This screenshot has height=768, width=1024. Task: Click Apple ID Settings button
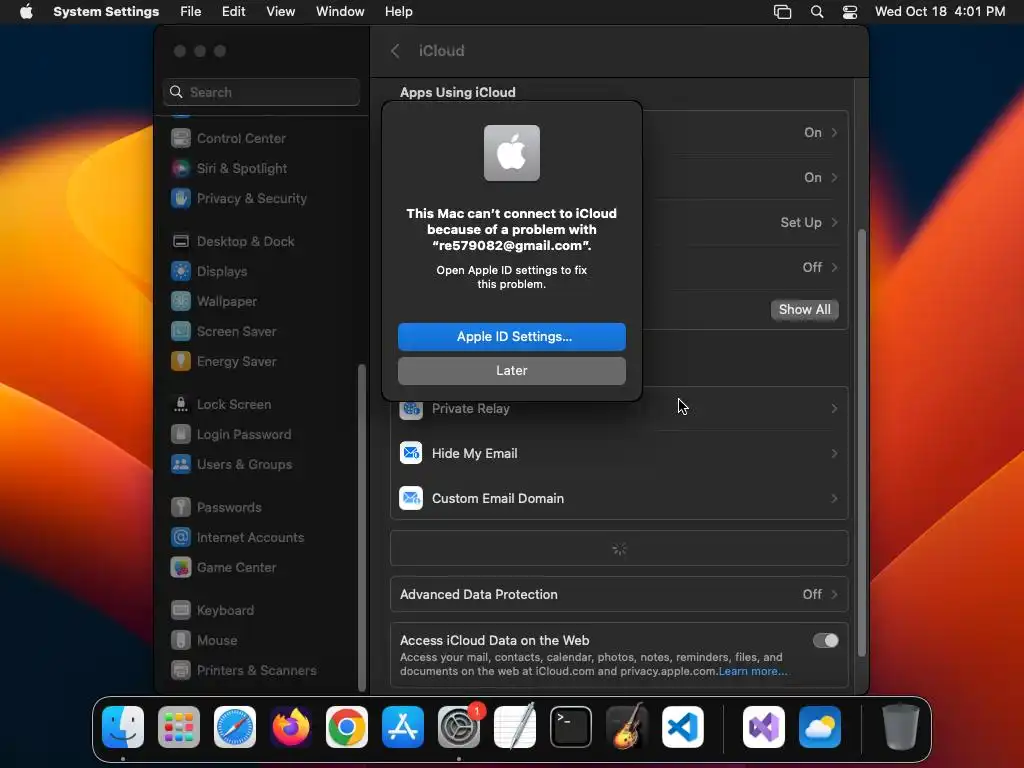[x=512, y=337]
